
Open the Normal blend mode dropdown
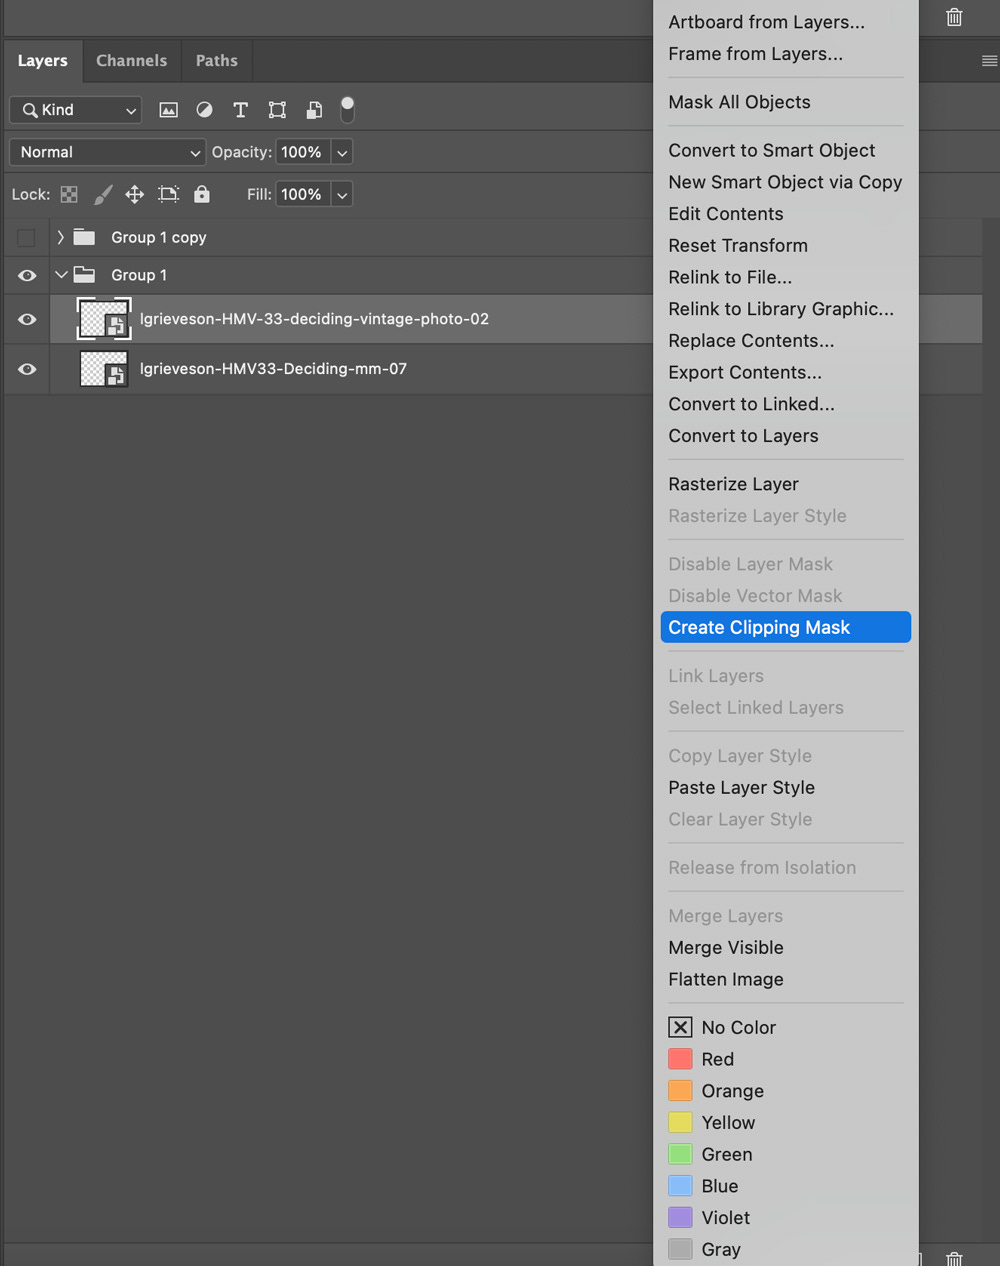pos(107,152)
